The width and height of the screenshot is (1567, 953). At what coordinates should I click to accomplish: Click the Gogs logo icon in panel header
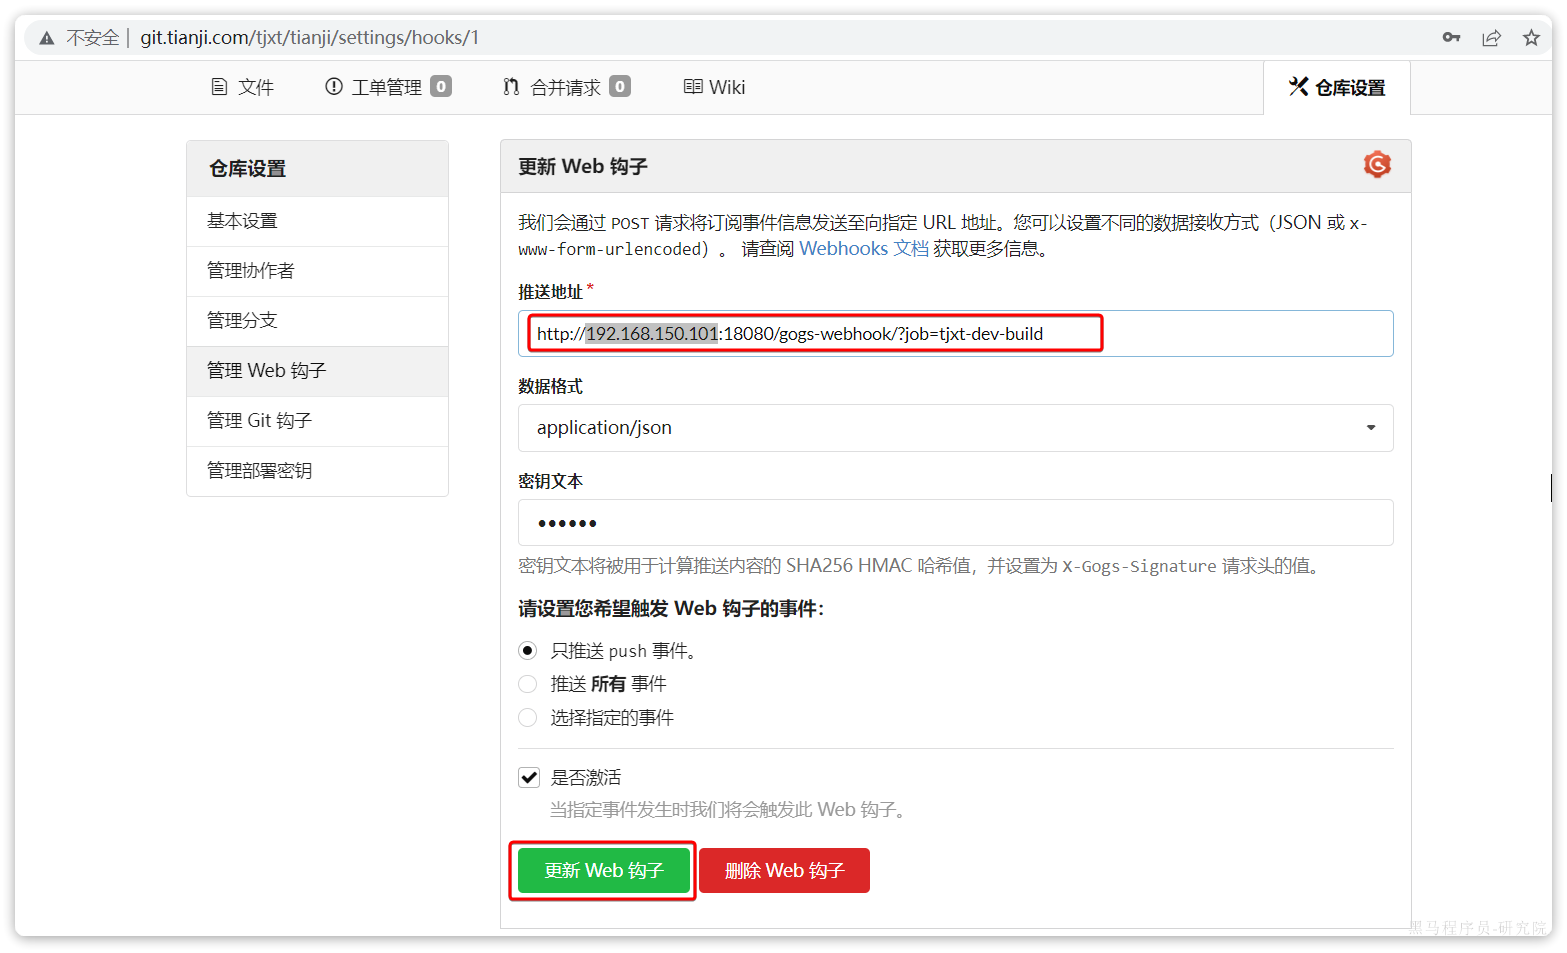point(1377,165)
